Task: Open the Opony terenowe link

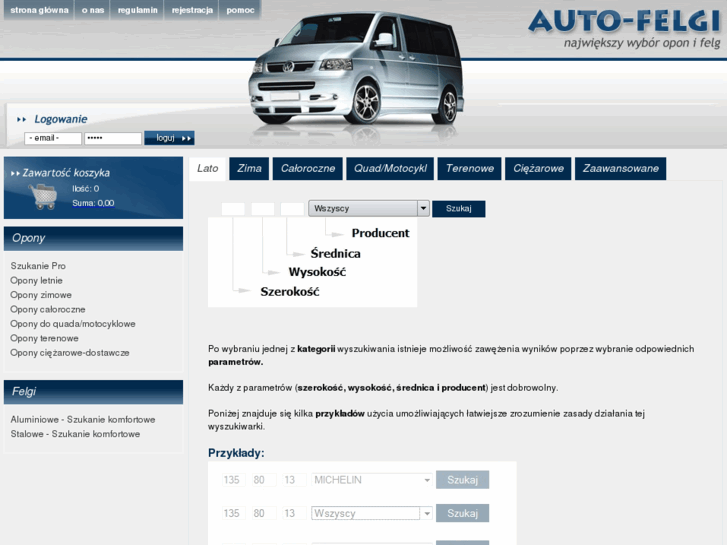Action: point(44,338)
